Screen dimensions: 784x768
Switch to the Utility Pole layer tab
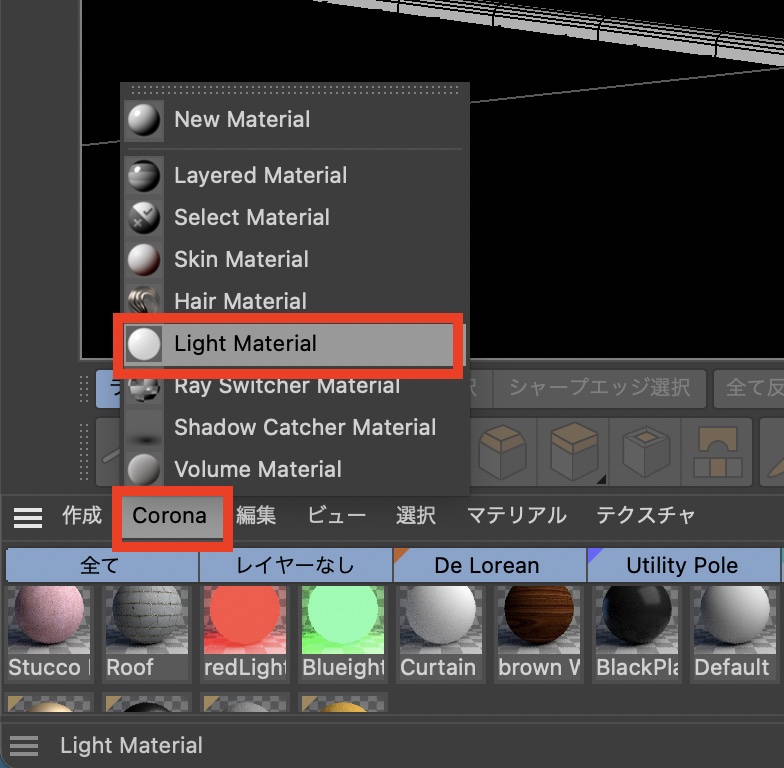[x=684, y=566]
